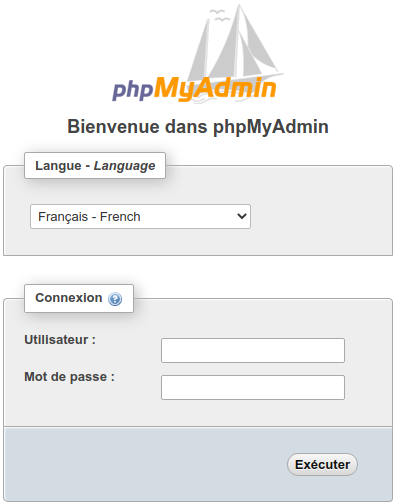Click the purple 'php' logo text

tap(133, 89)
